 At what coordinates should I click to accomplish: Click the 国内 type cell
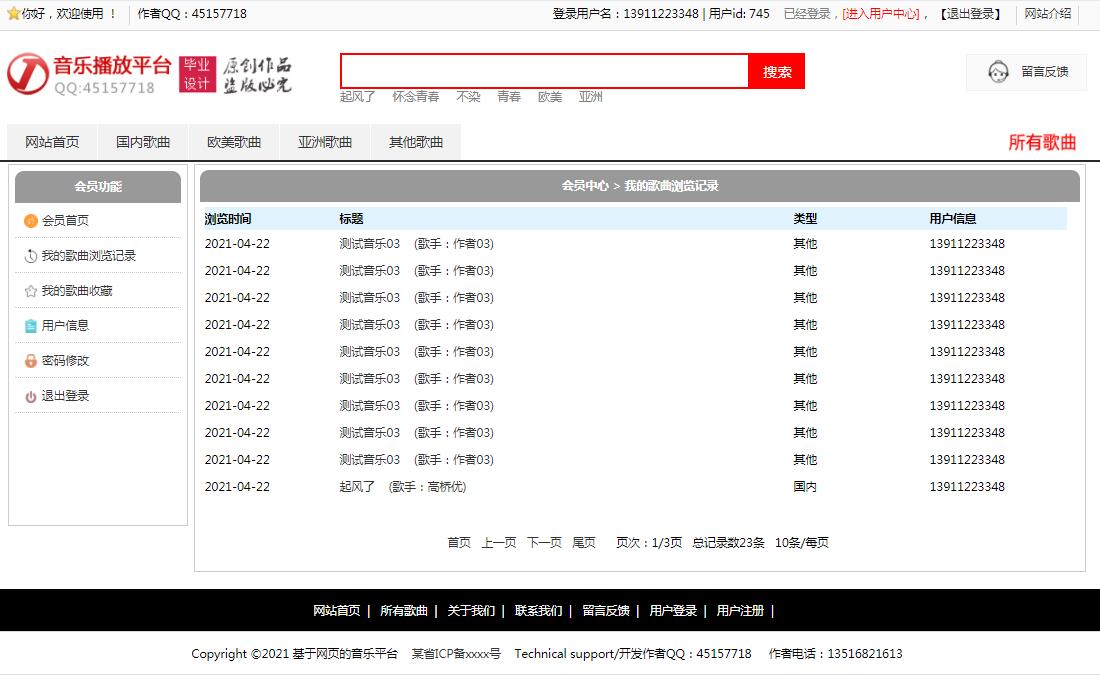pyautogui.click(x=805, y=487)
